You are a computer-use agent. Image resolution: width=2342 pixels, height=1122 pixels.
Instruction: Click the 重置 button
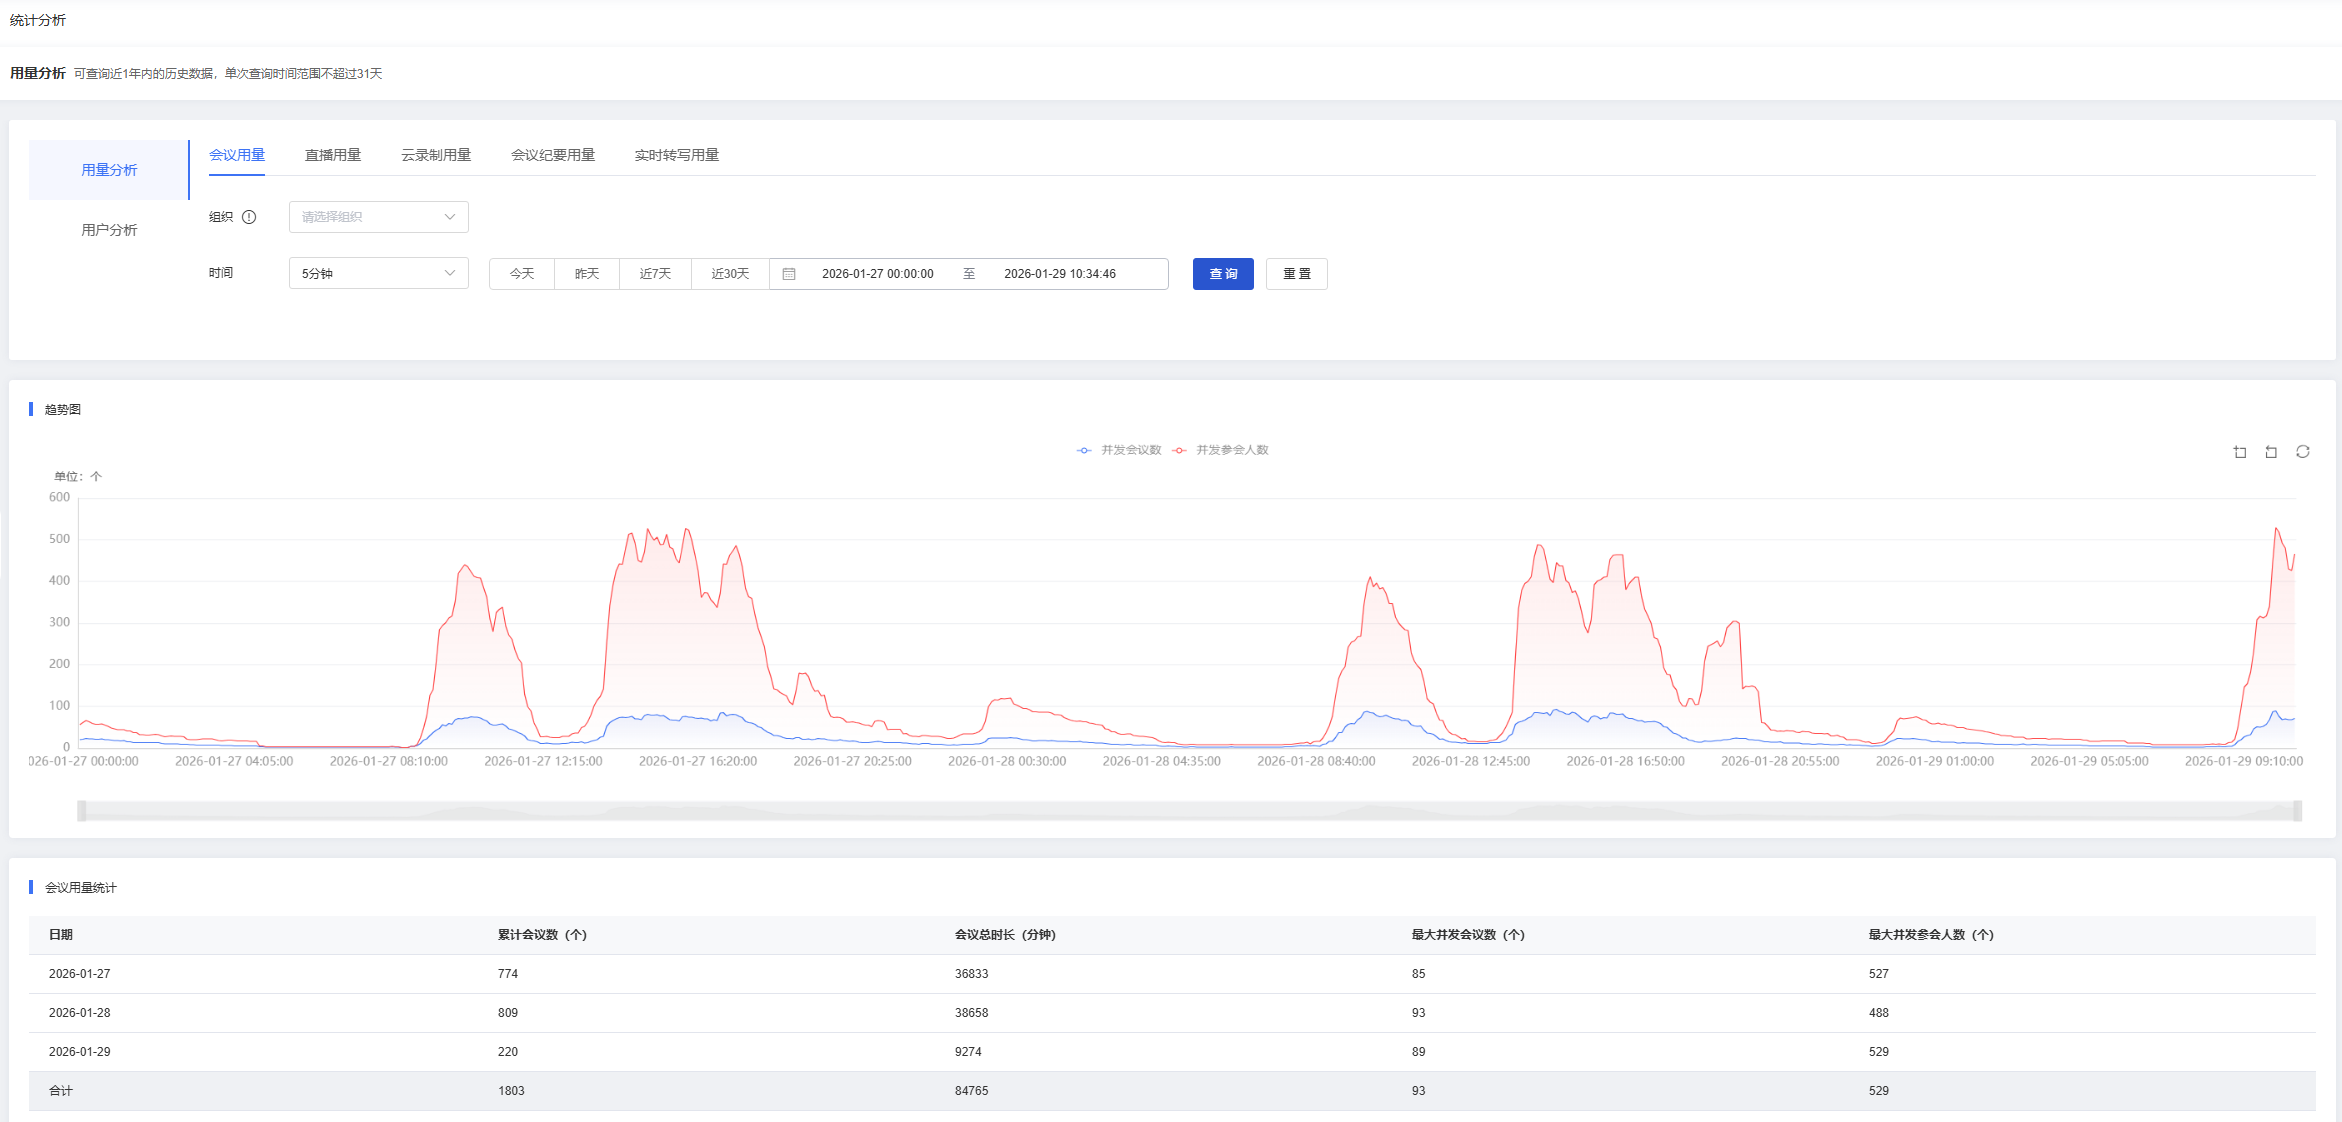point(1296,274)
